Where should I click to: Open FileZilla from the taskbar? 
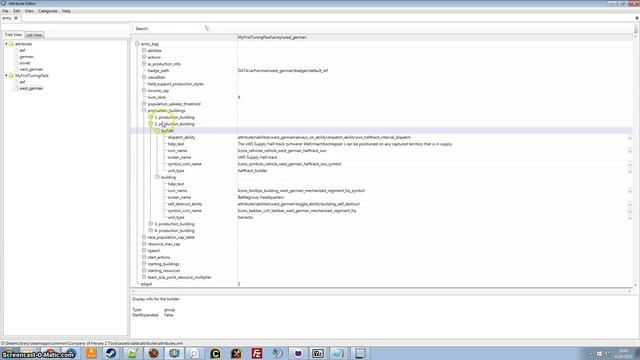tap(257, 353)
